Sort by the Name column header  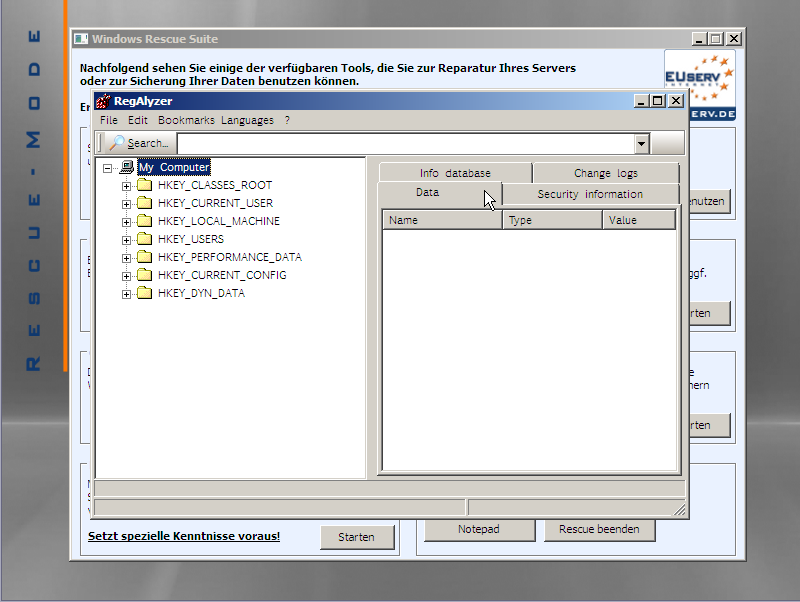click(x=443, y=220)
